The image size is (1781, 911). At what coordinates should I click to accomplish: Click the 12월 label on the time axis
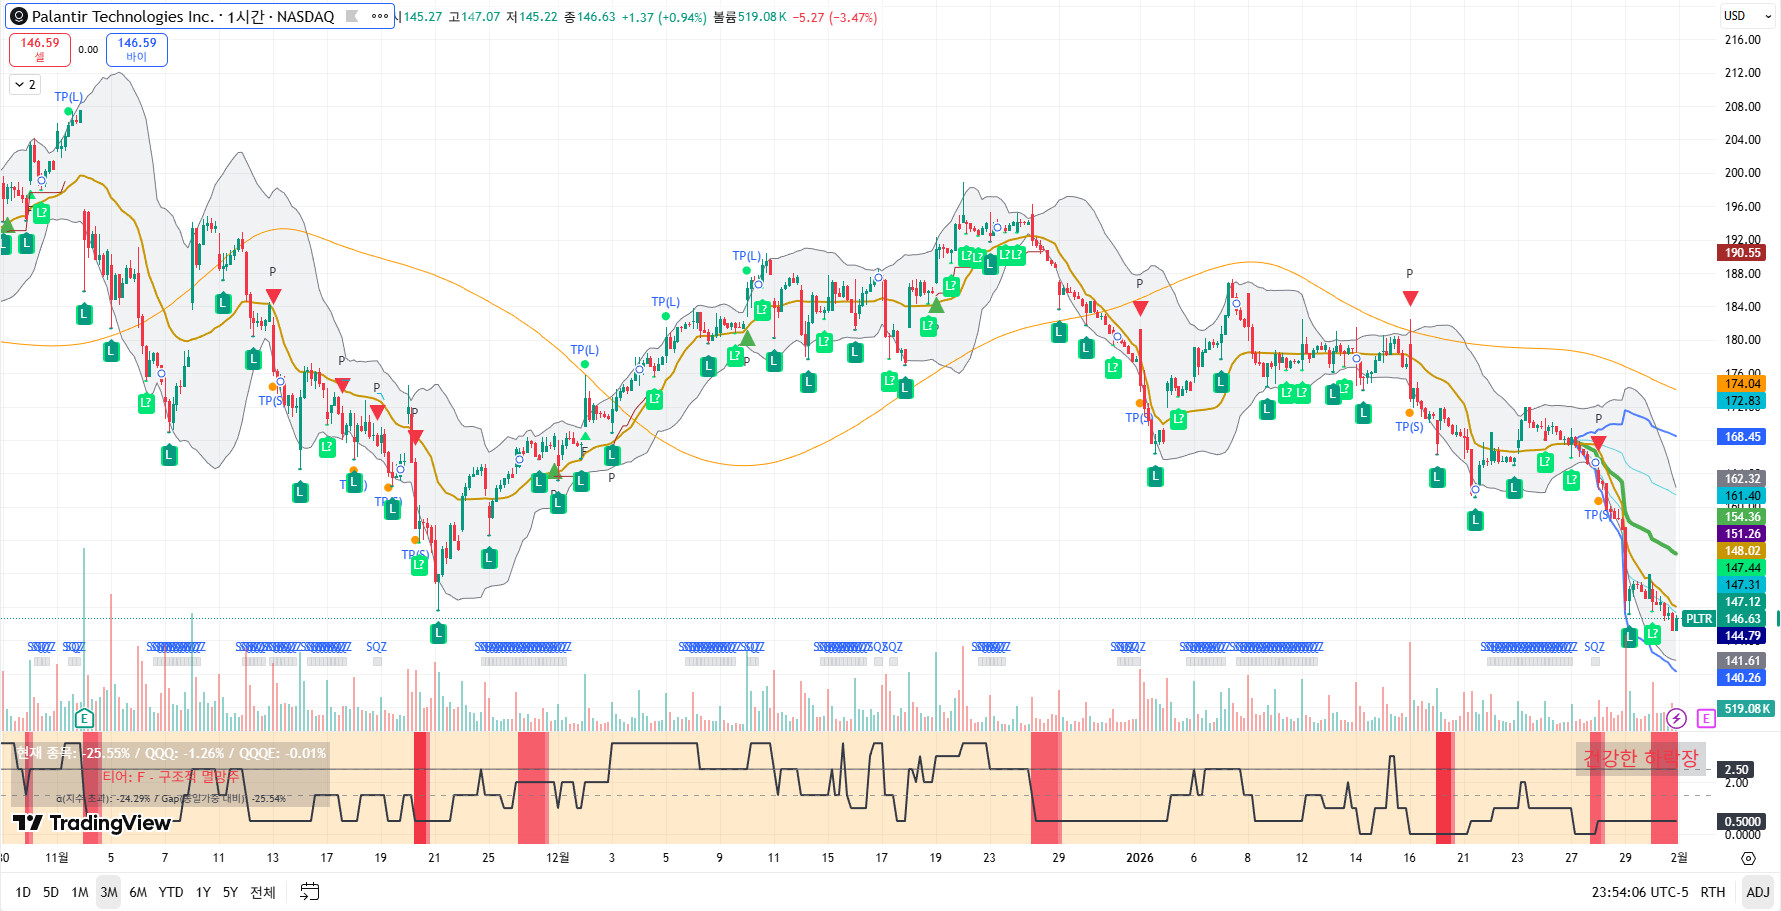(x=557, y=858)
